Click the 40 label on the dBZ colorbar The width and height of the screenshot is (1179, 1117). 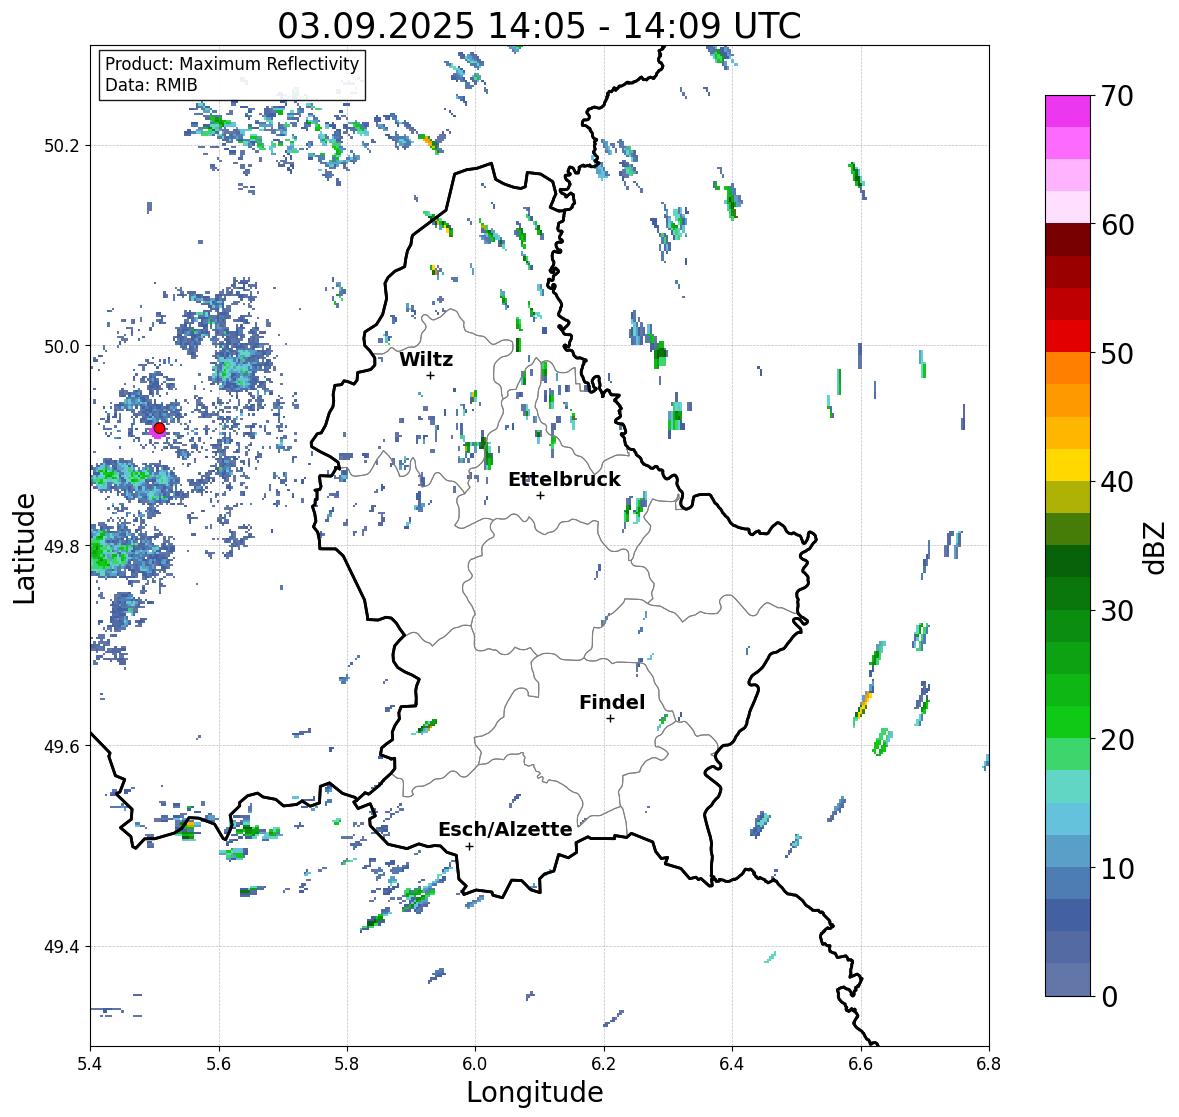pos(1117,482)
